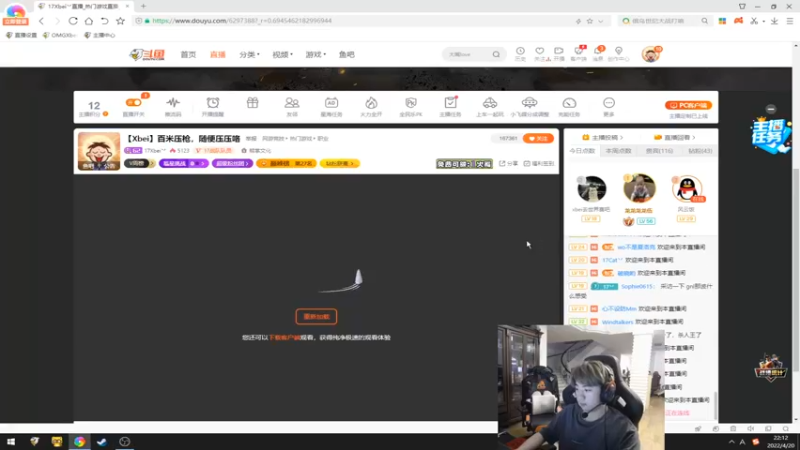Open the 更多 more ellipsis icon

609,103
